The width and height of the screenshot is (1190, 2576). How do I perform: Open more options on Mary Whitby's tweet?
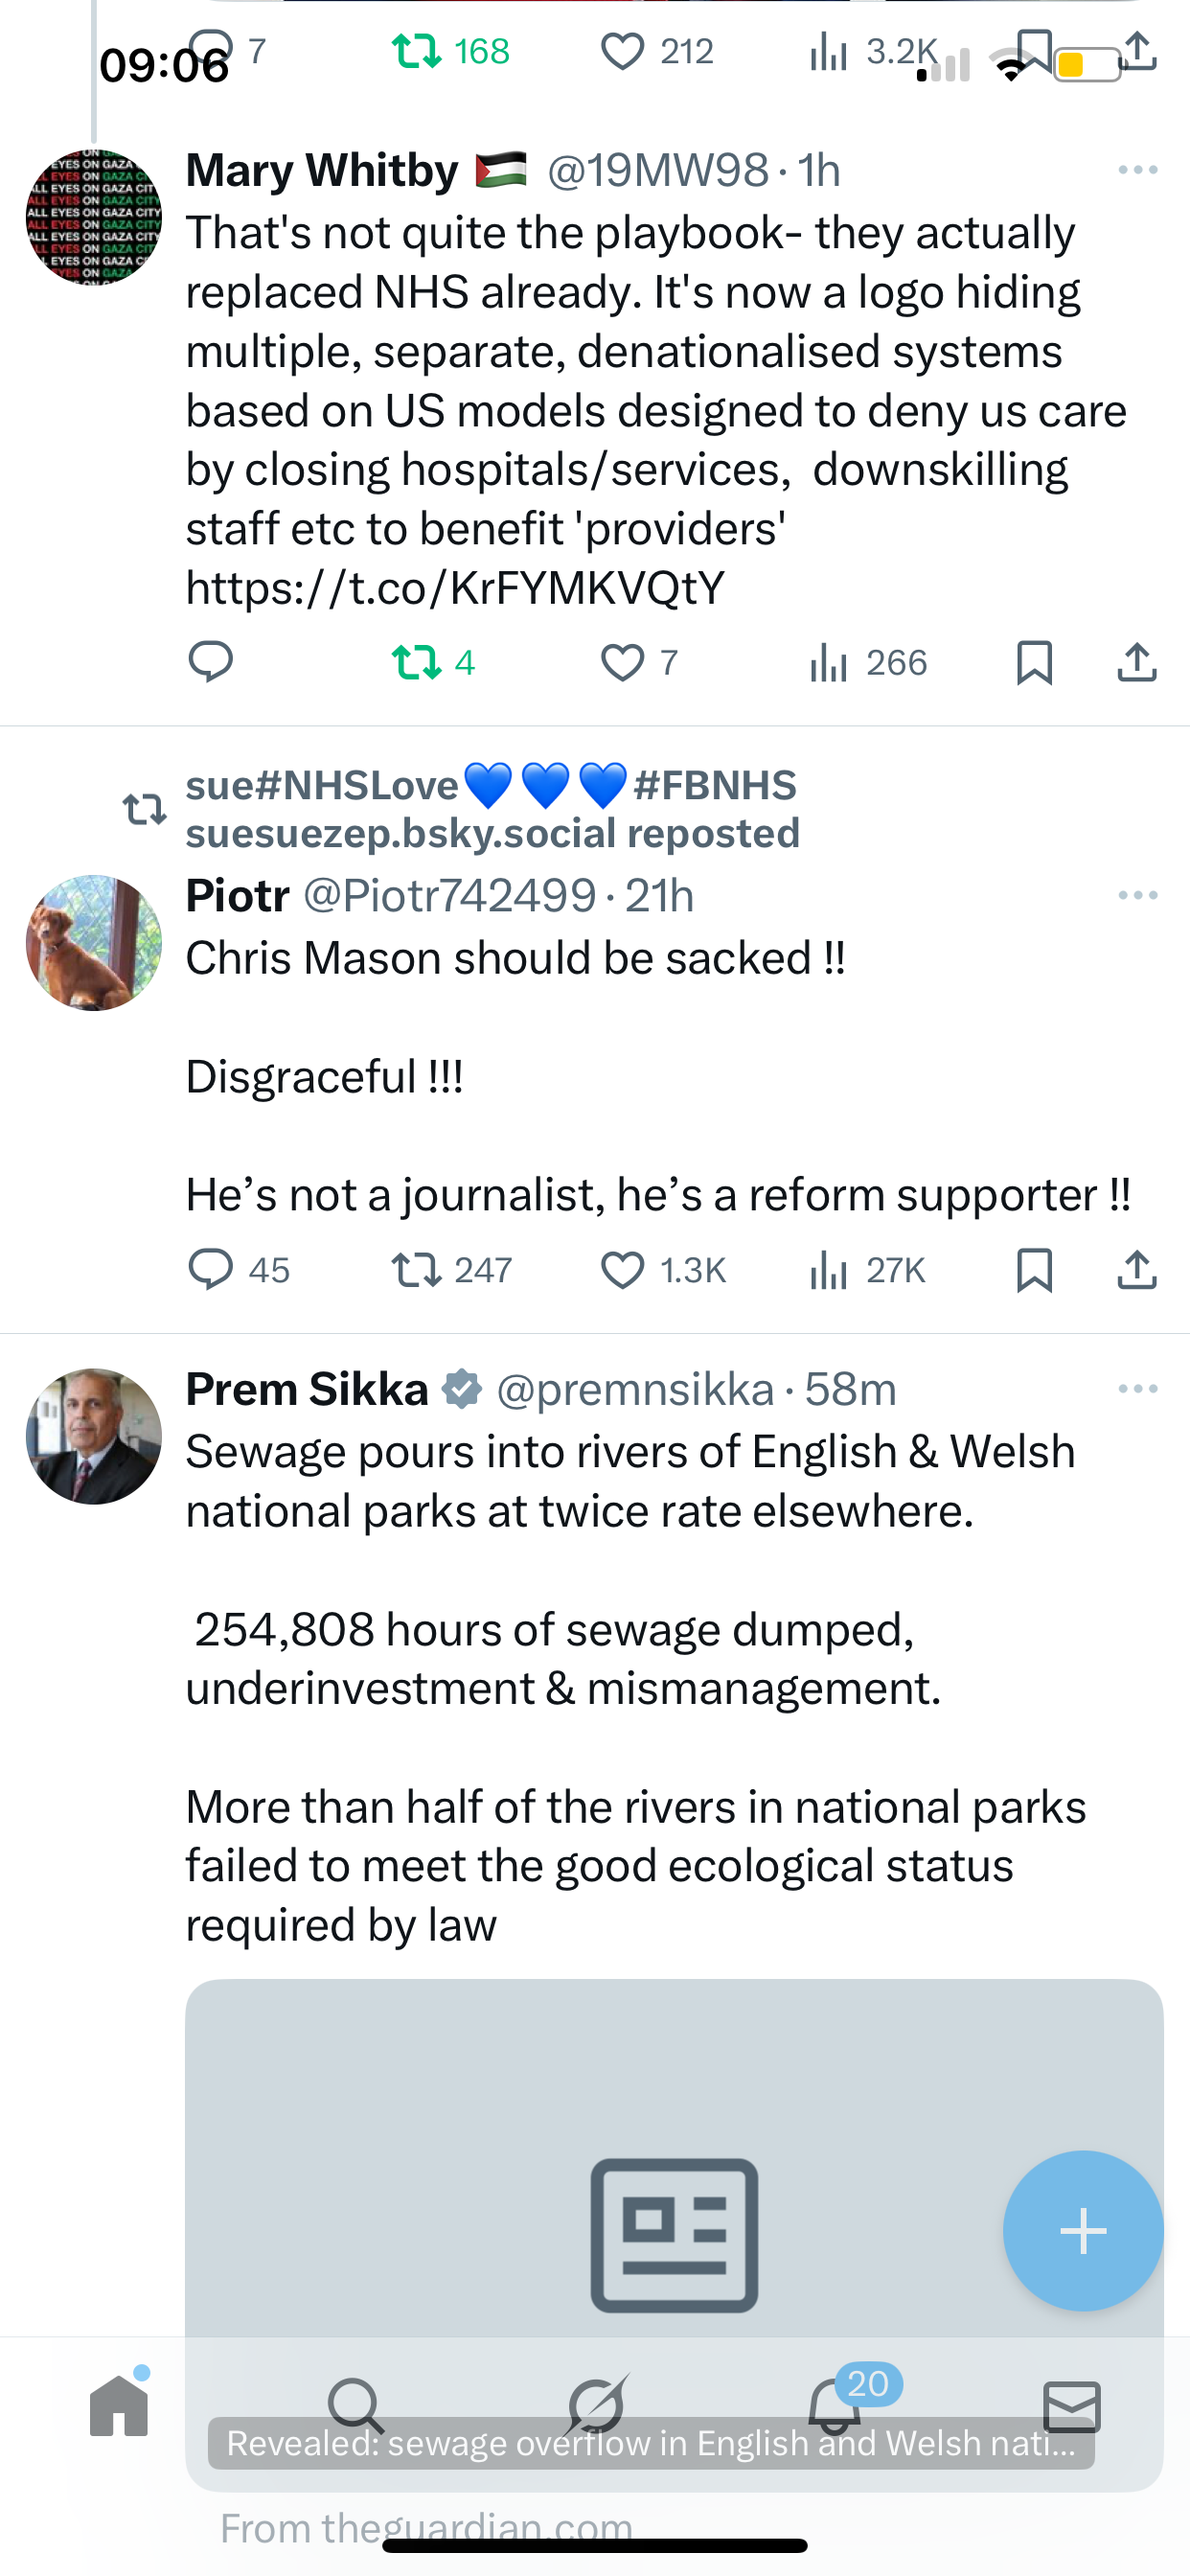pos(1138,170)
